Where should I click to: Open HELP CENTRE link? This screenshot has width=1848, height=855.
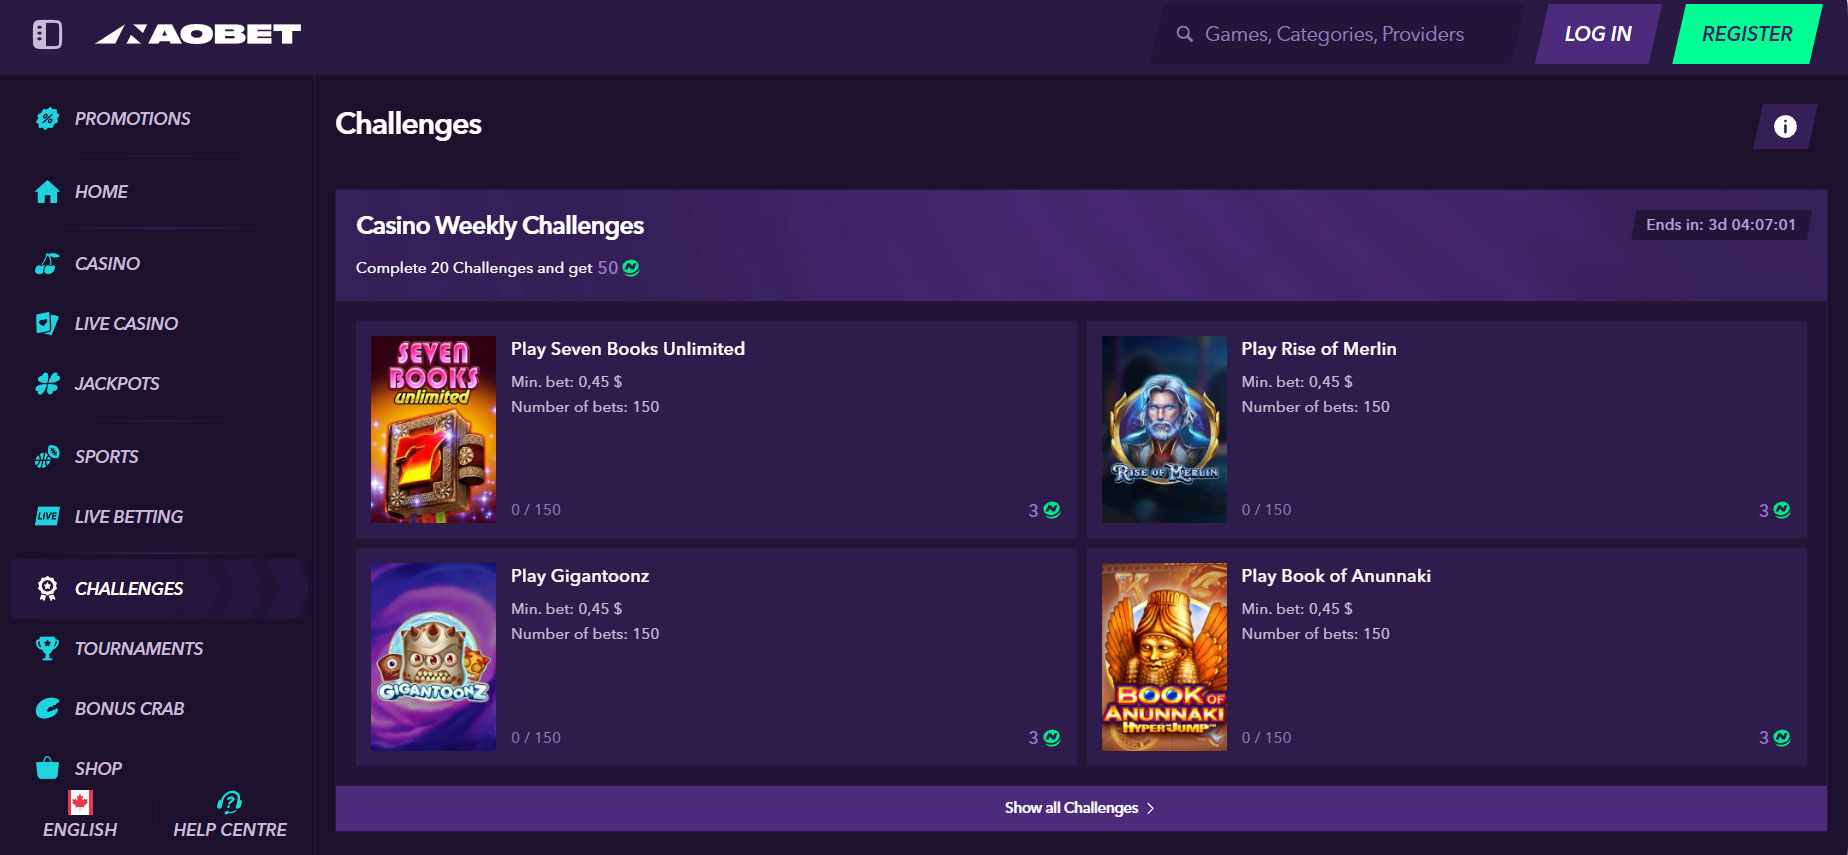230,830
